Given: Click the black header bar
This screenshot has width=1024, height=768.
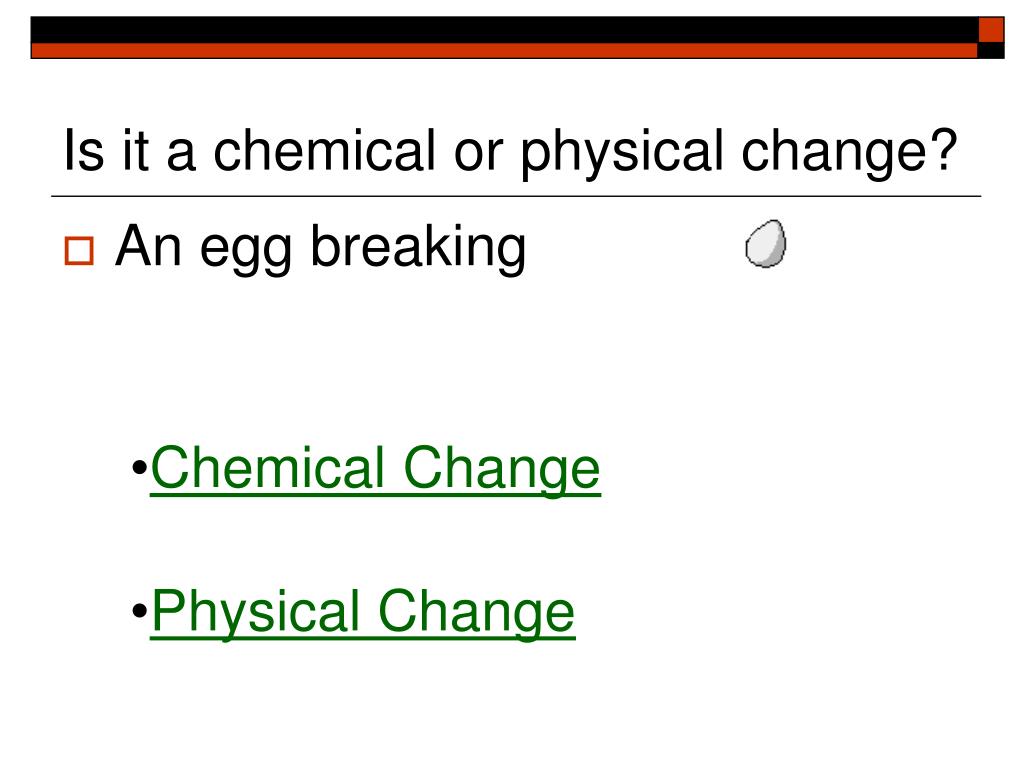Looking at the screenshot, I should coord(504,31).
